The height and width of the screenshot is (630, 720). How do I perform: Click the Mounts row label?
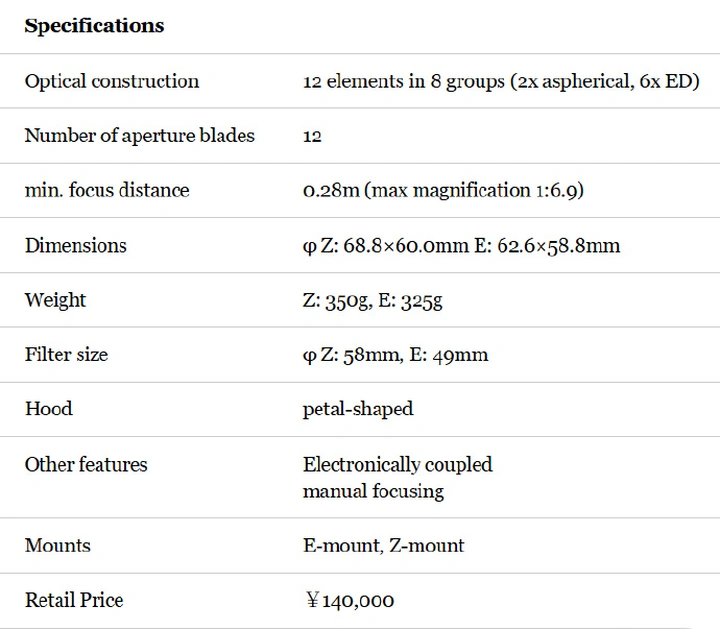(58, 545)
